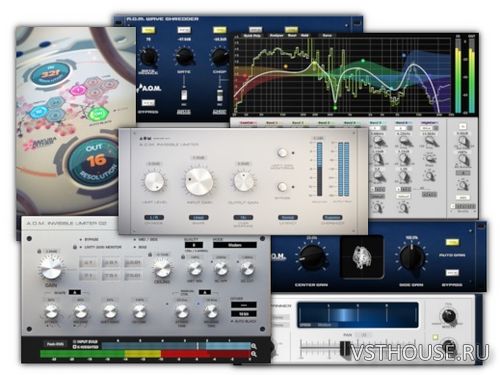
Task: Click Quick Help in the EQ top bar
Action: click(x=252, y=35)
